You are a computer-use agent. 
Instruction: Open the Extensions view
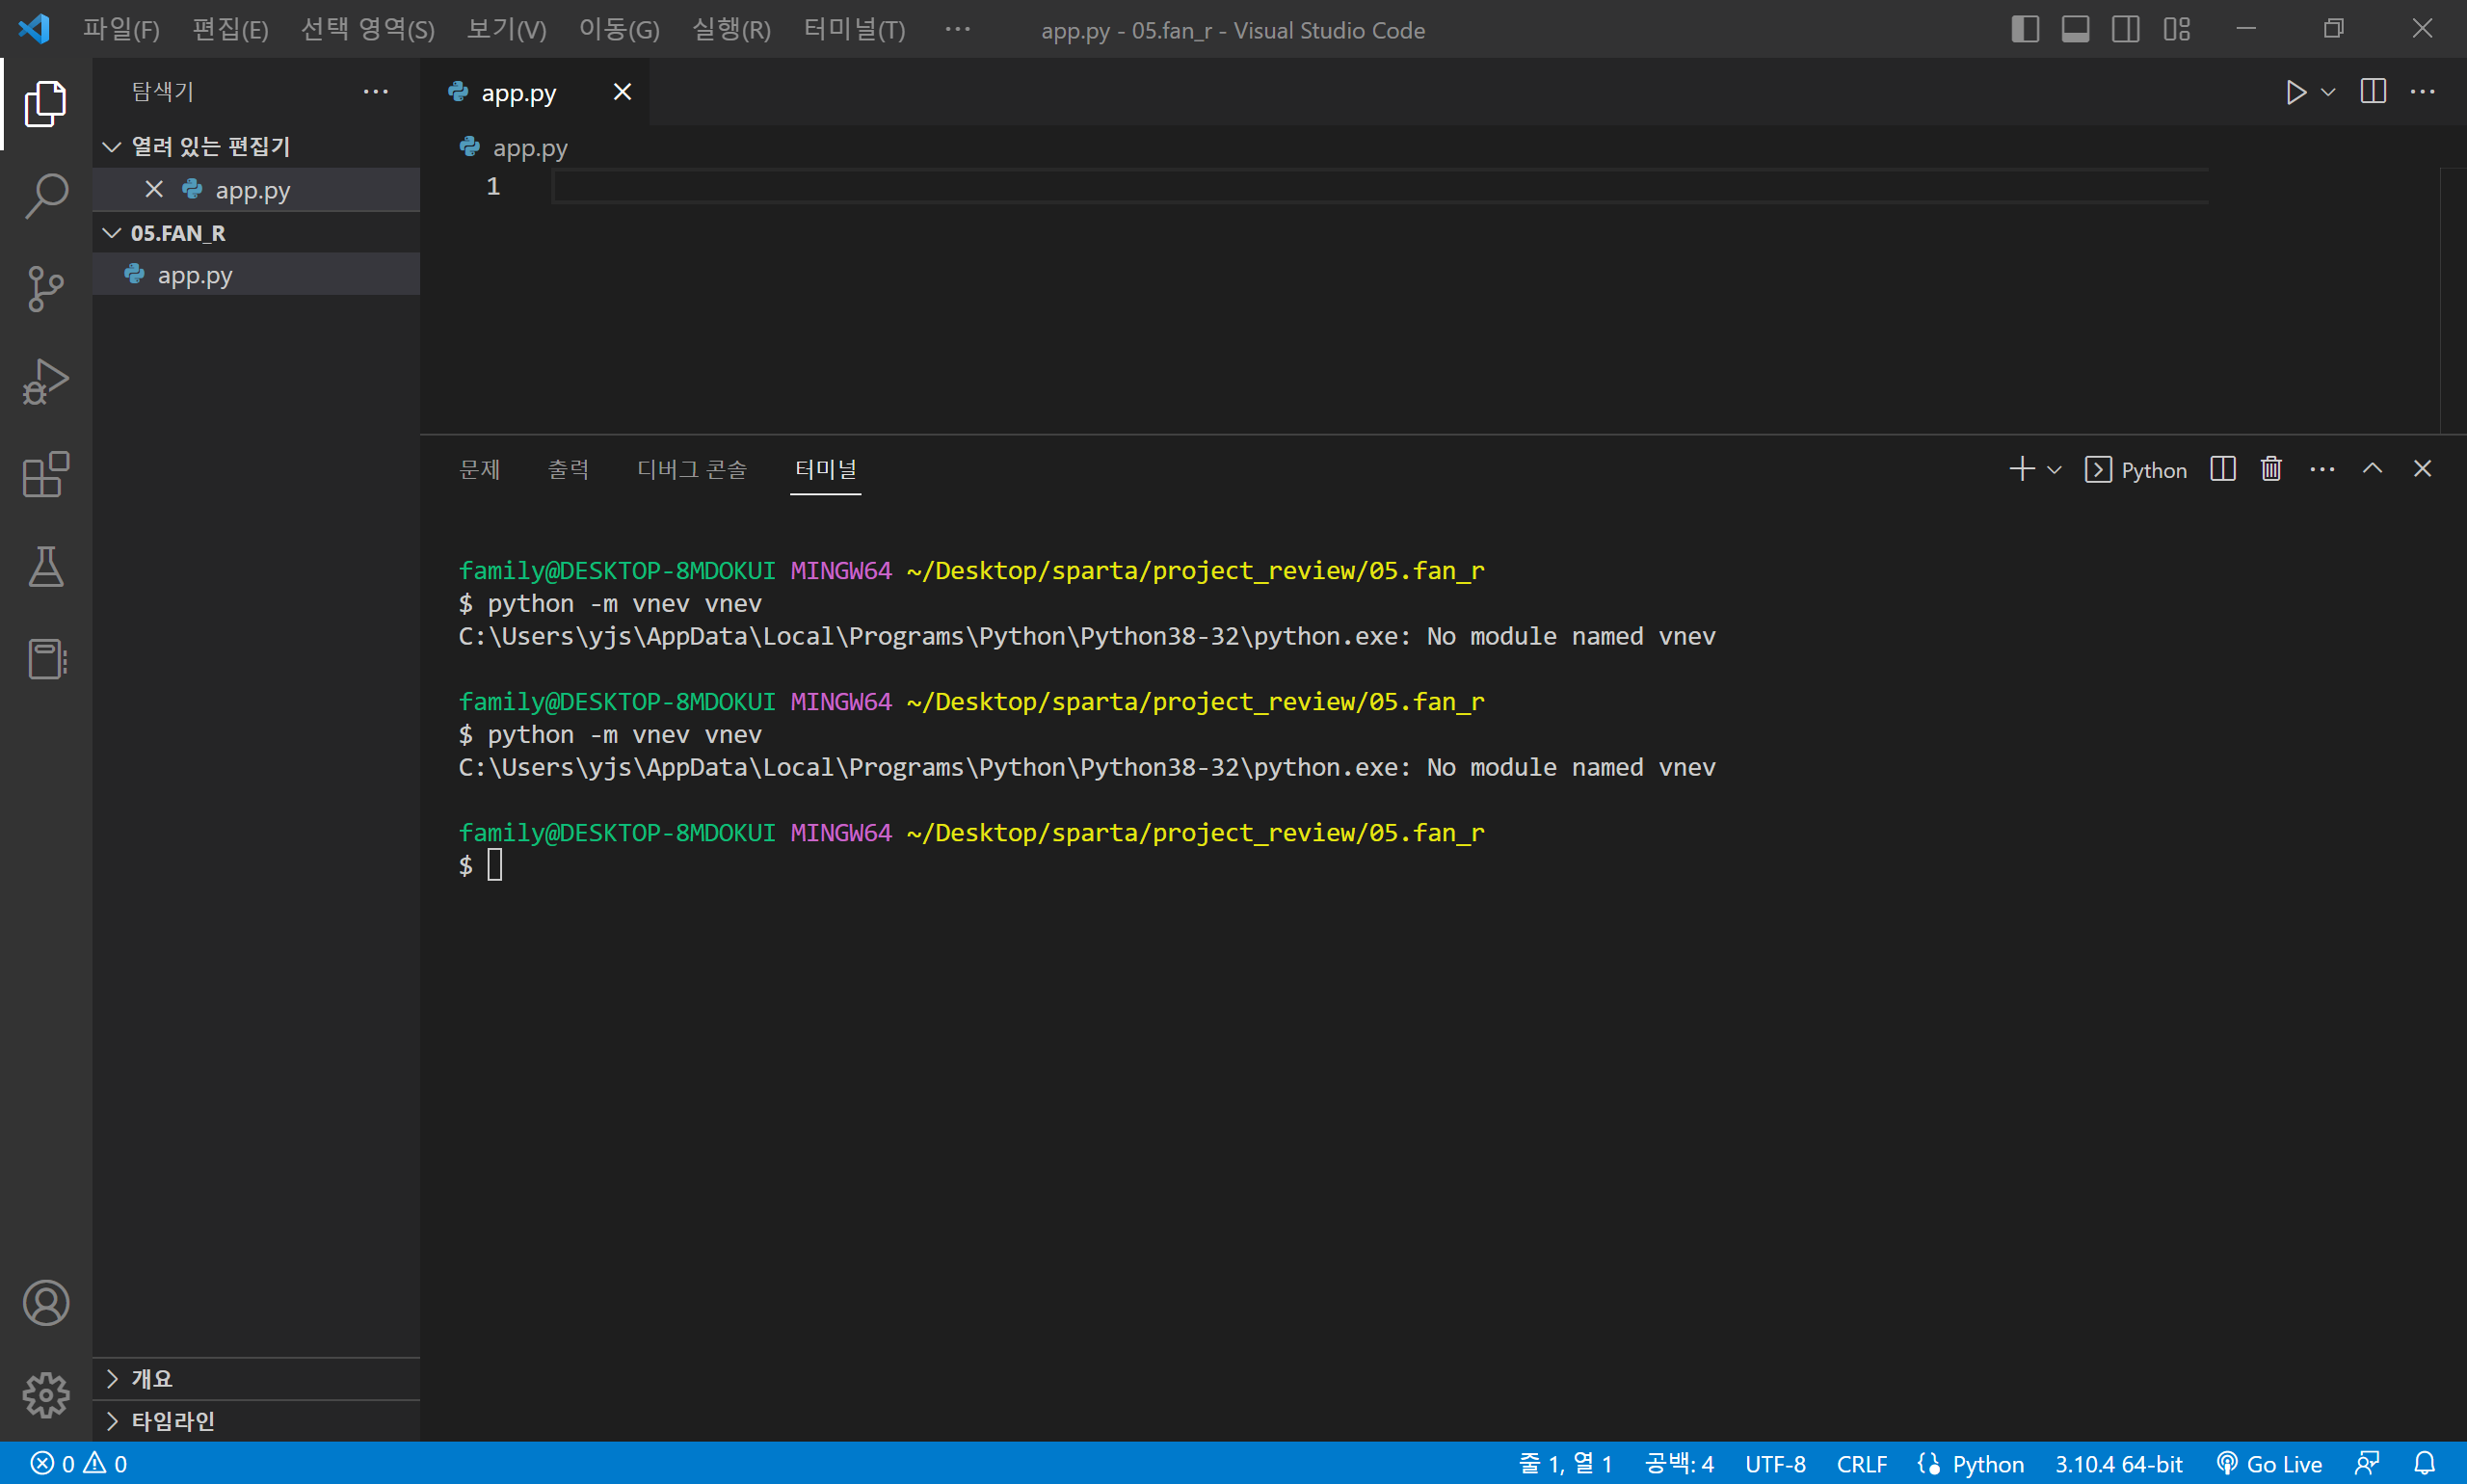[46, 475]
